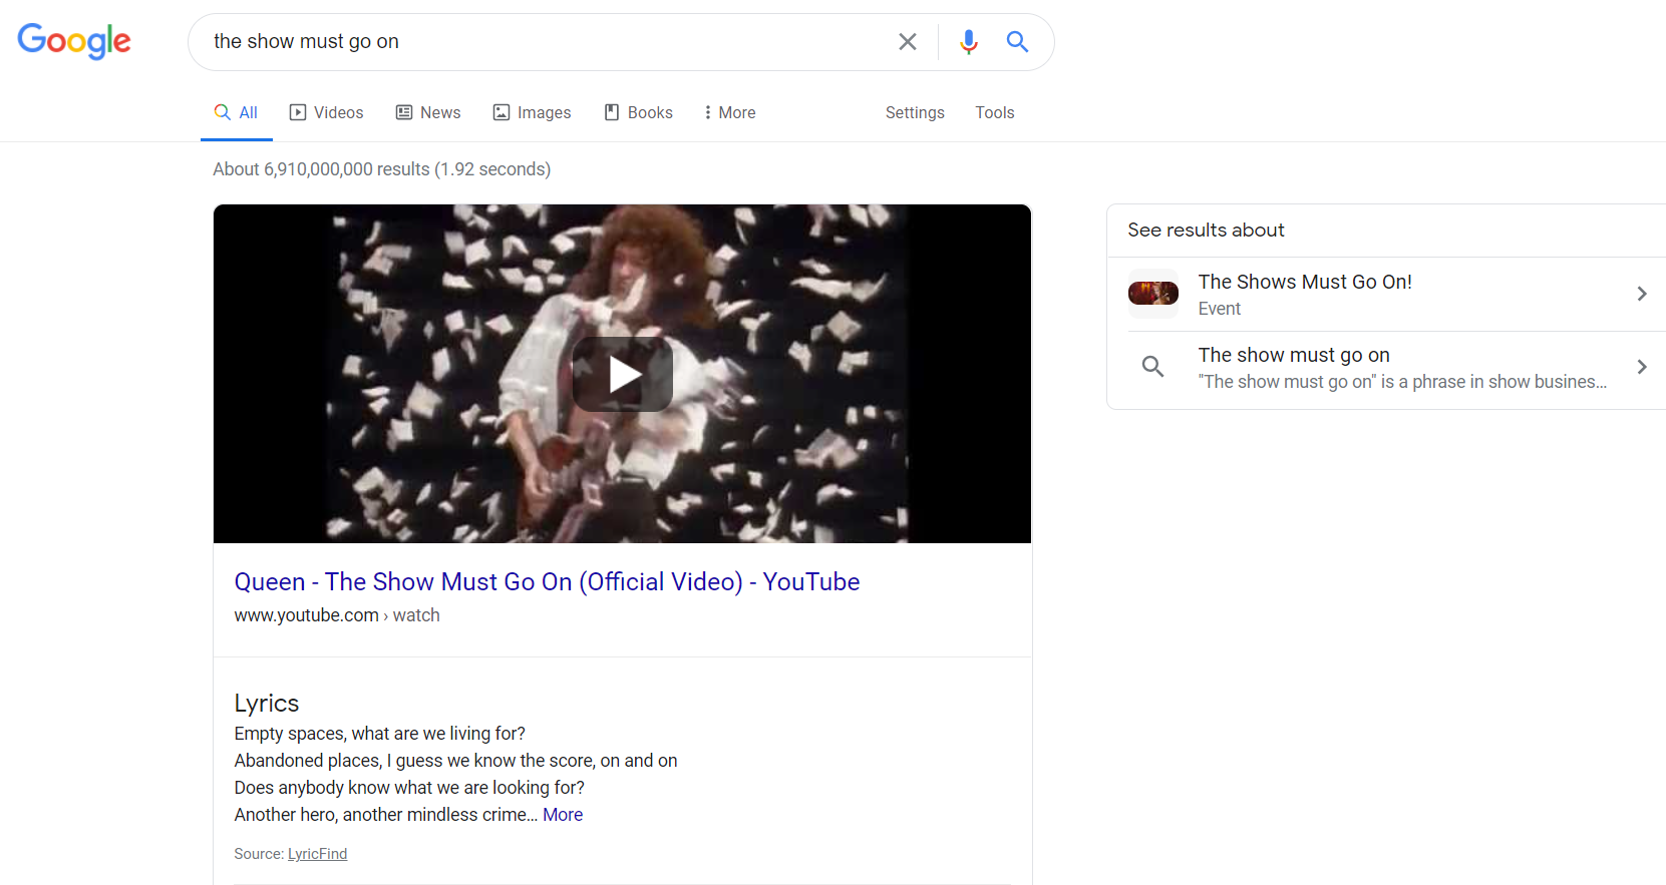
Task: Switch to the Images tab
Action: tap(532, 113)
